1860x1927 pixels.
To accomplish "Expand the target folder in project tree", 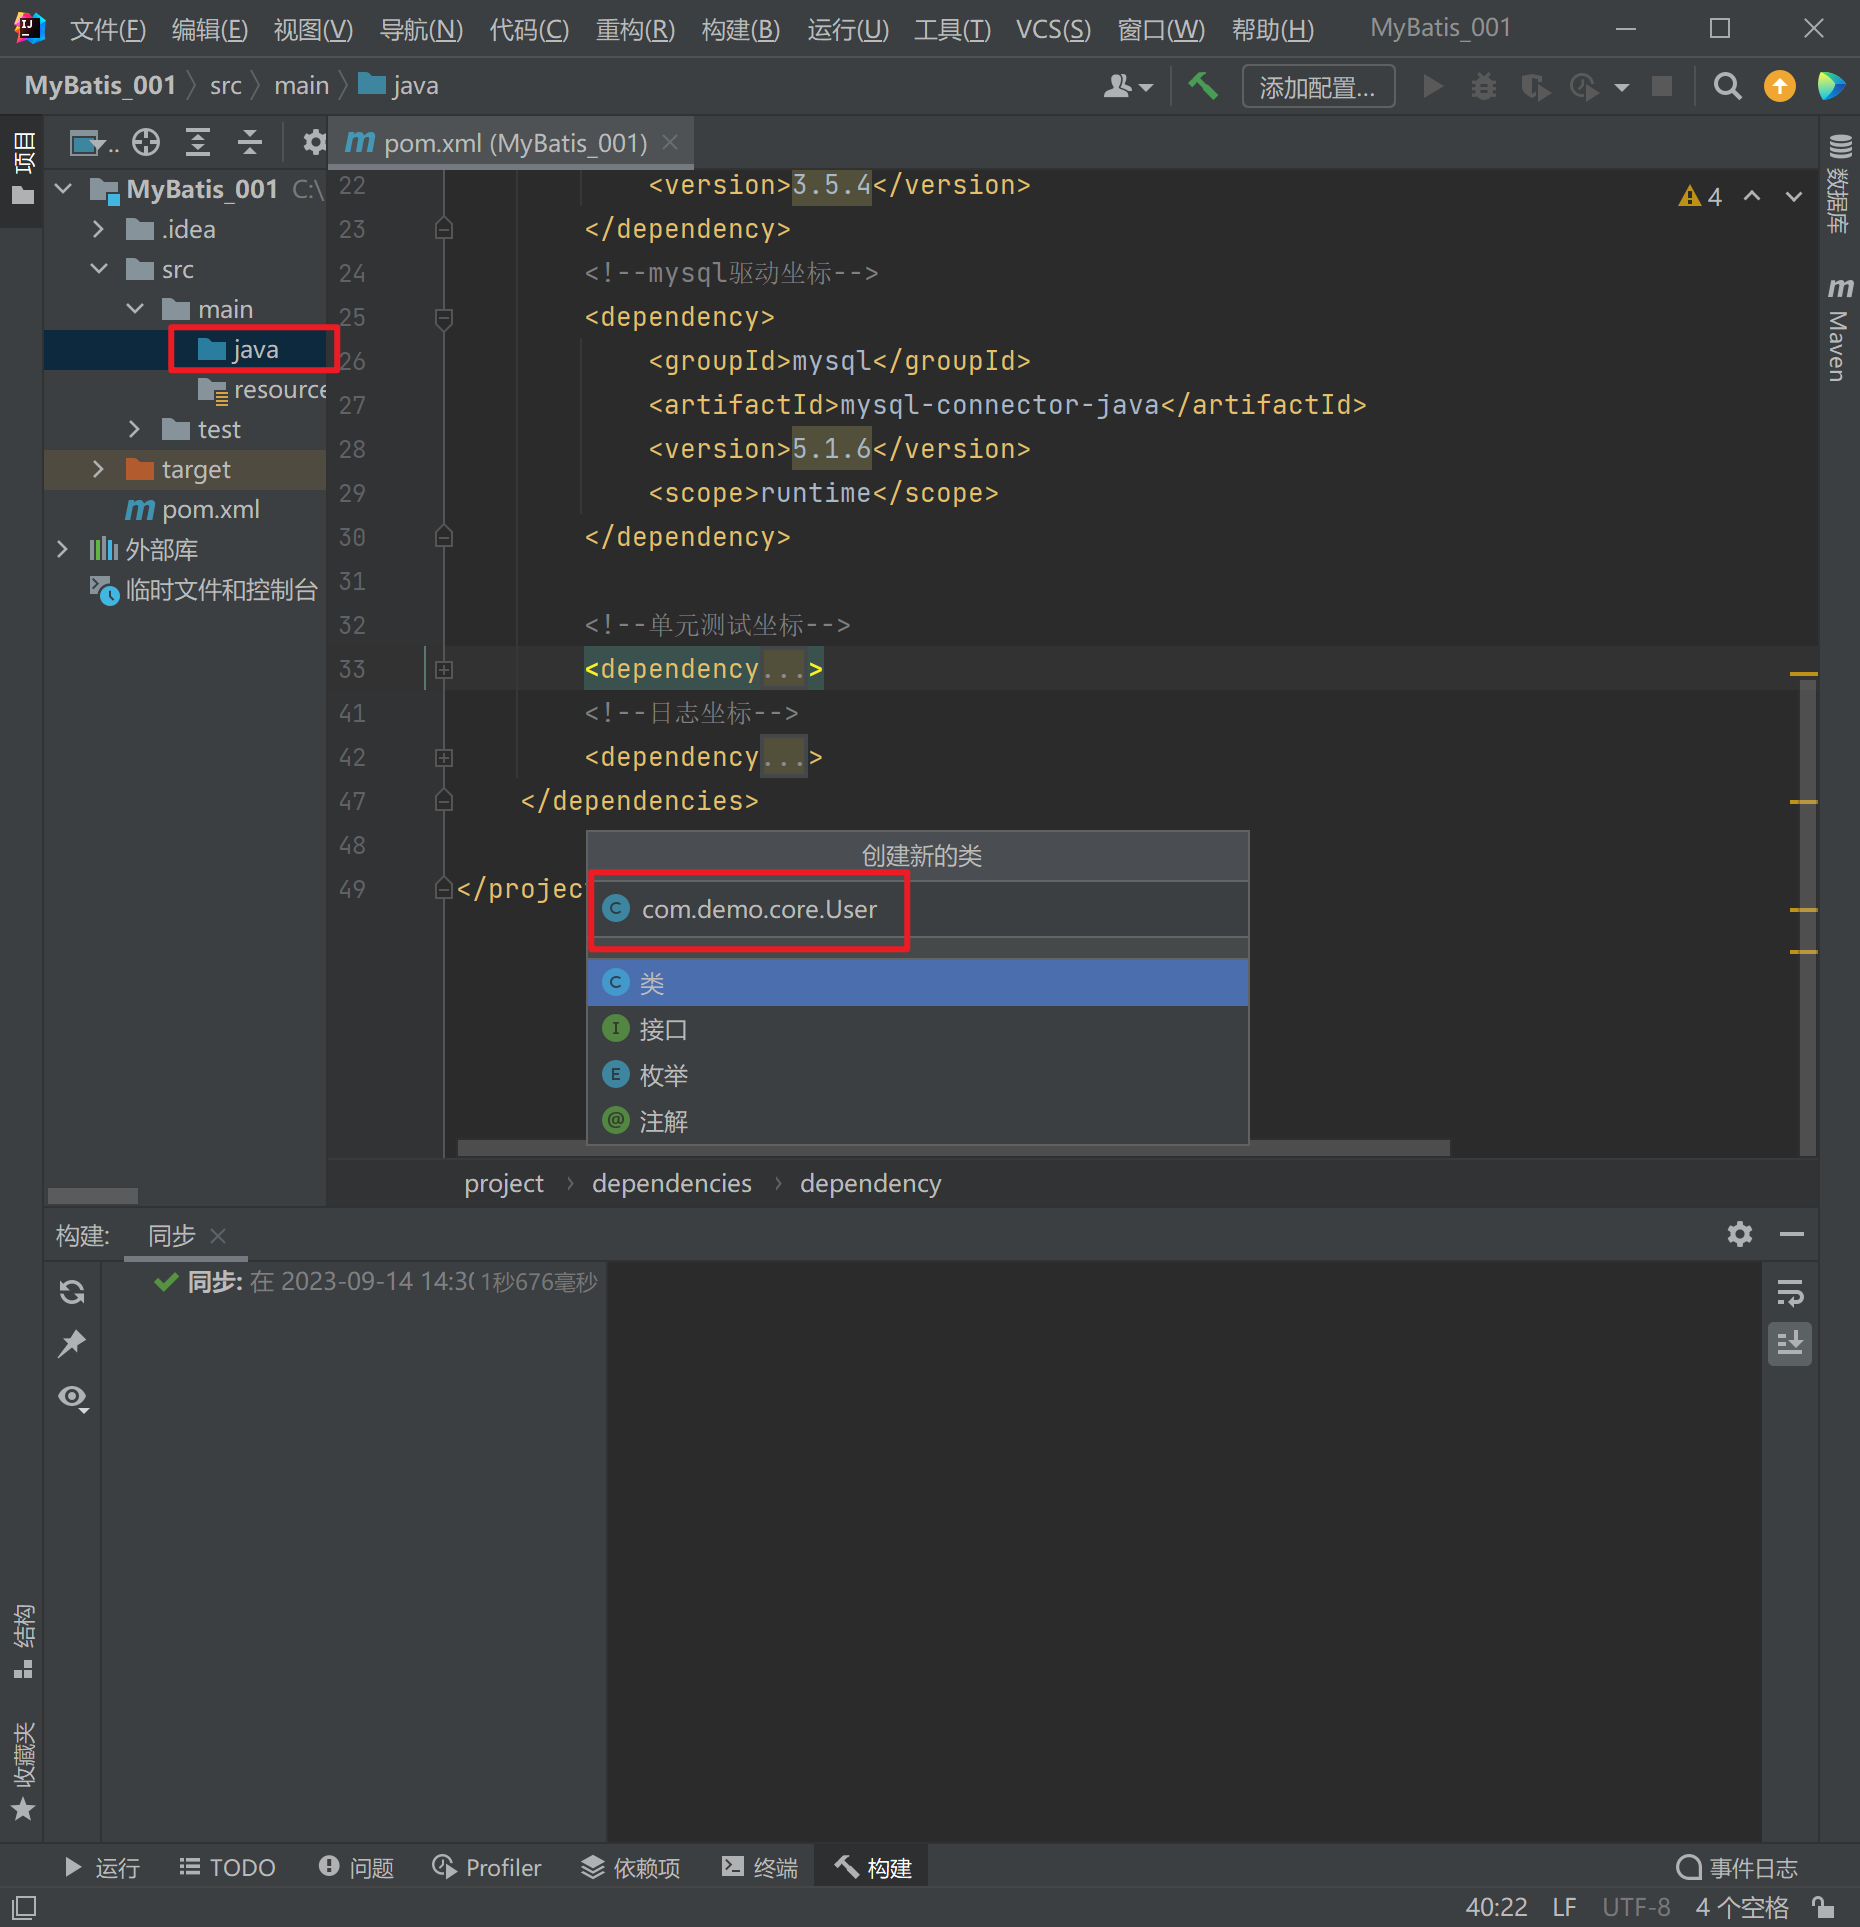I will tap(98, 469).
